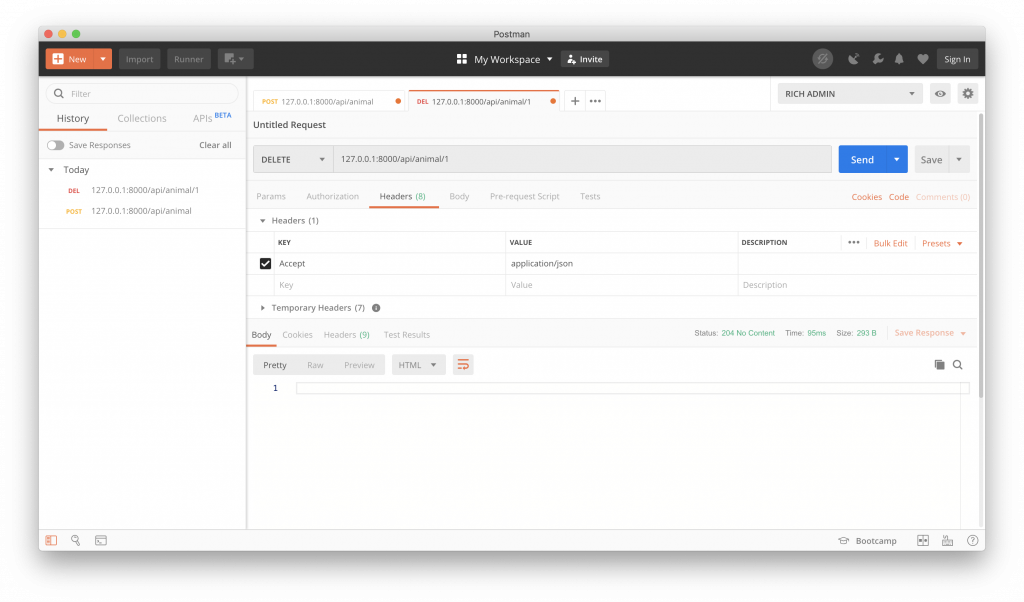Click the response search magnifier icon
This screenshot has height=602, width=1024.
957,365
